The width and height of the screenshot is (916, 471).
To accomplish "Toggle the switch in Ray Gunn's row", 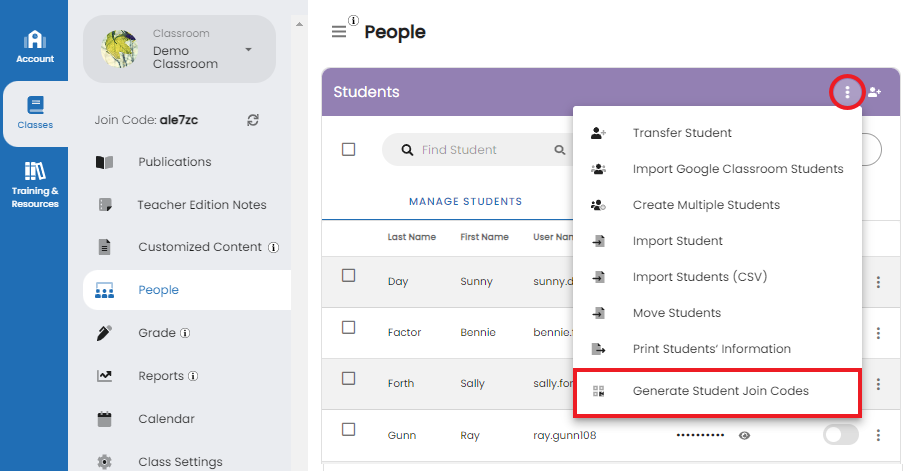I will point(841,435).
